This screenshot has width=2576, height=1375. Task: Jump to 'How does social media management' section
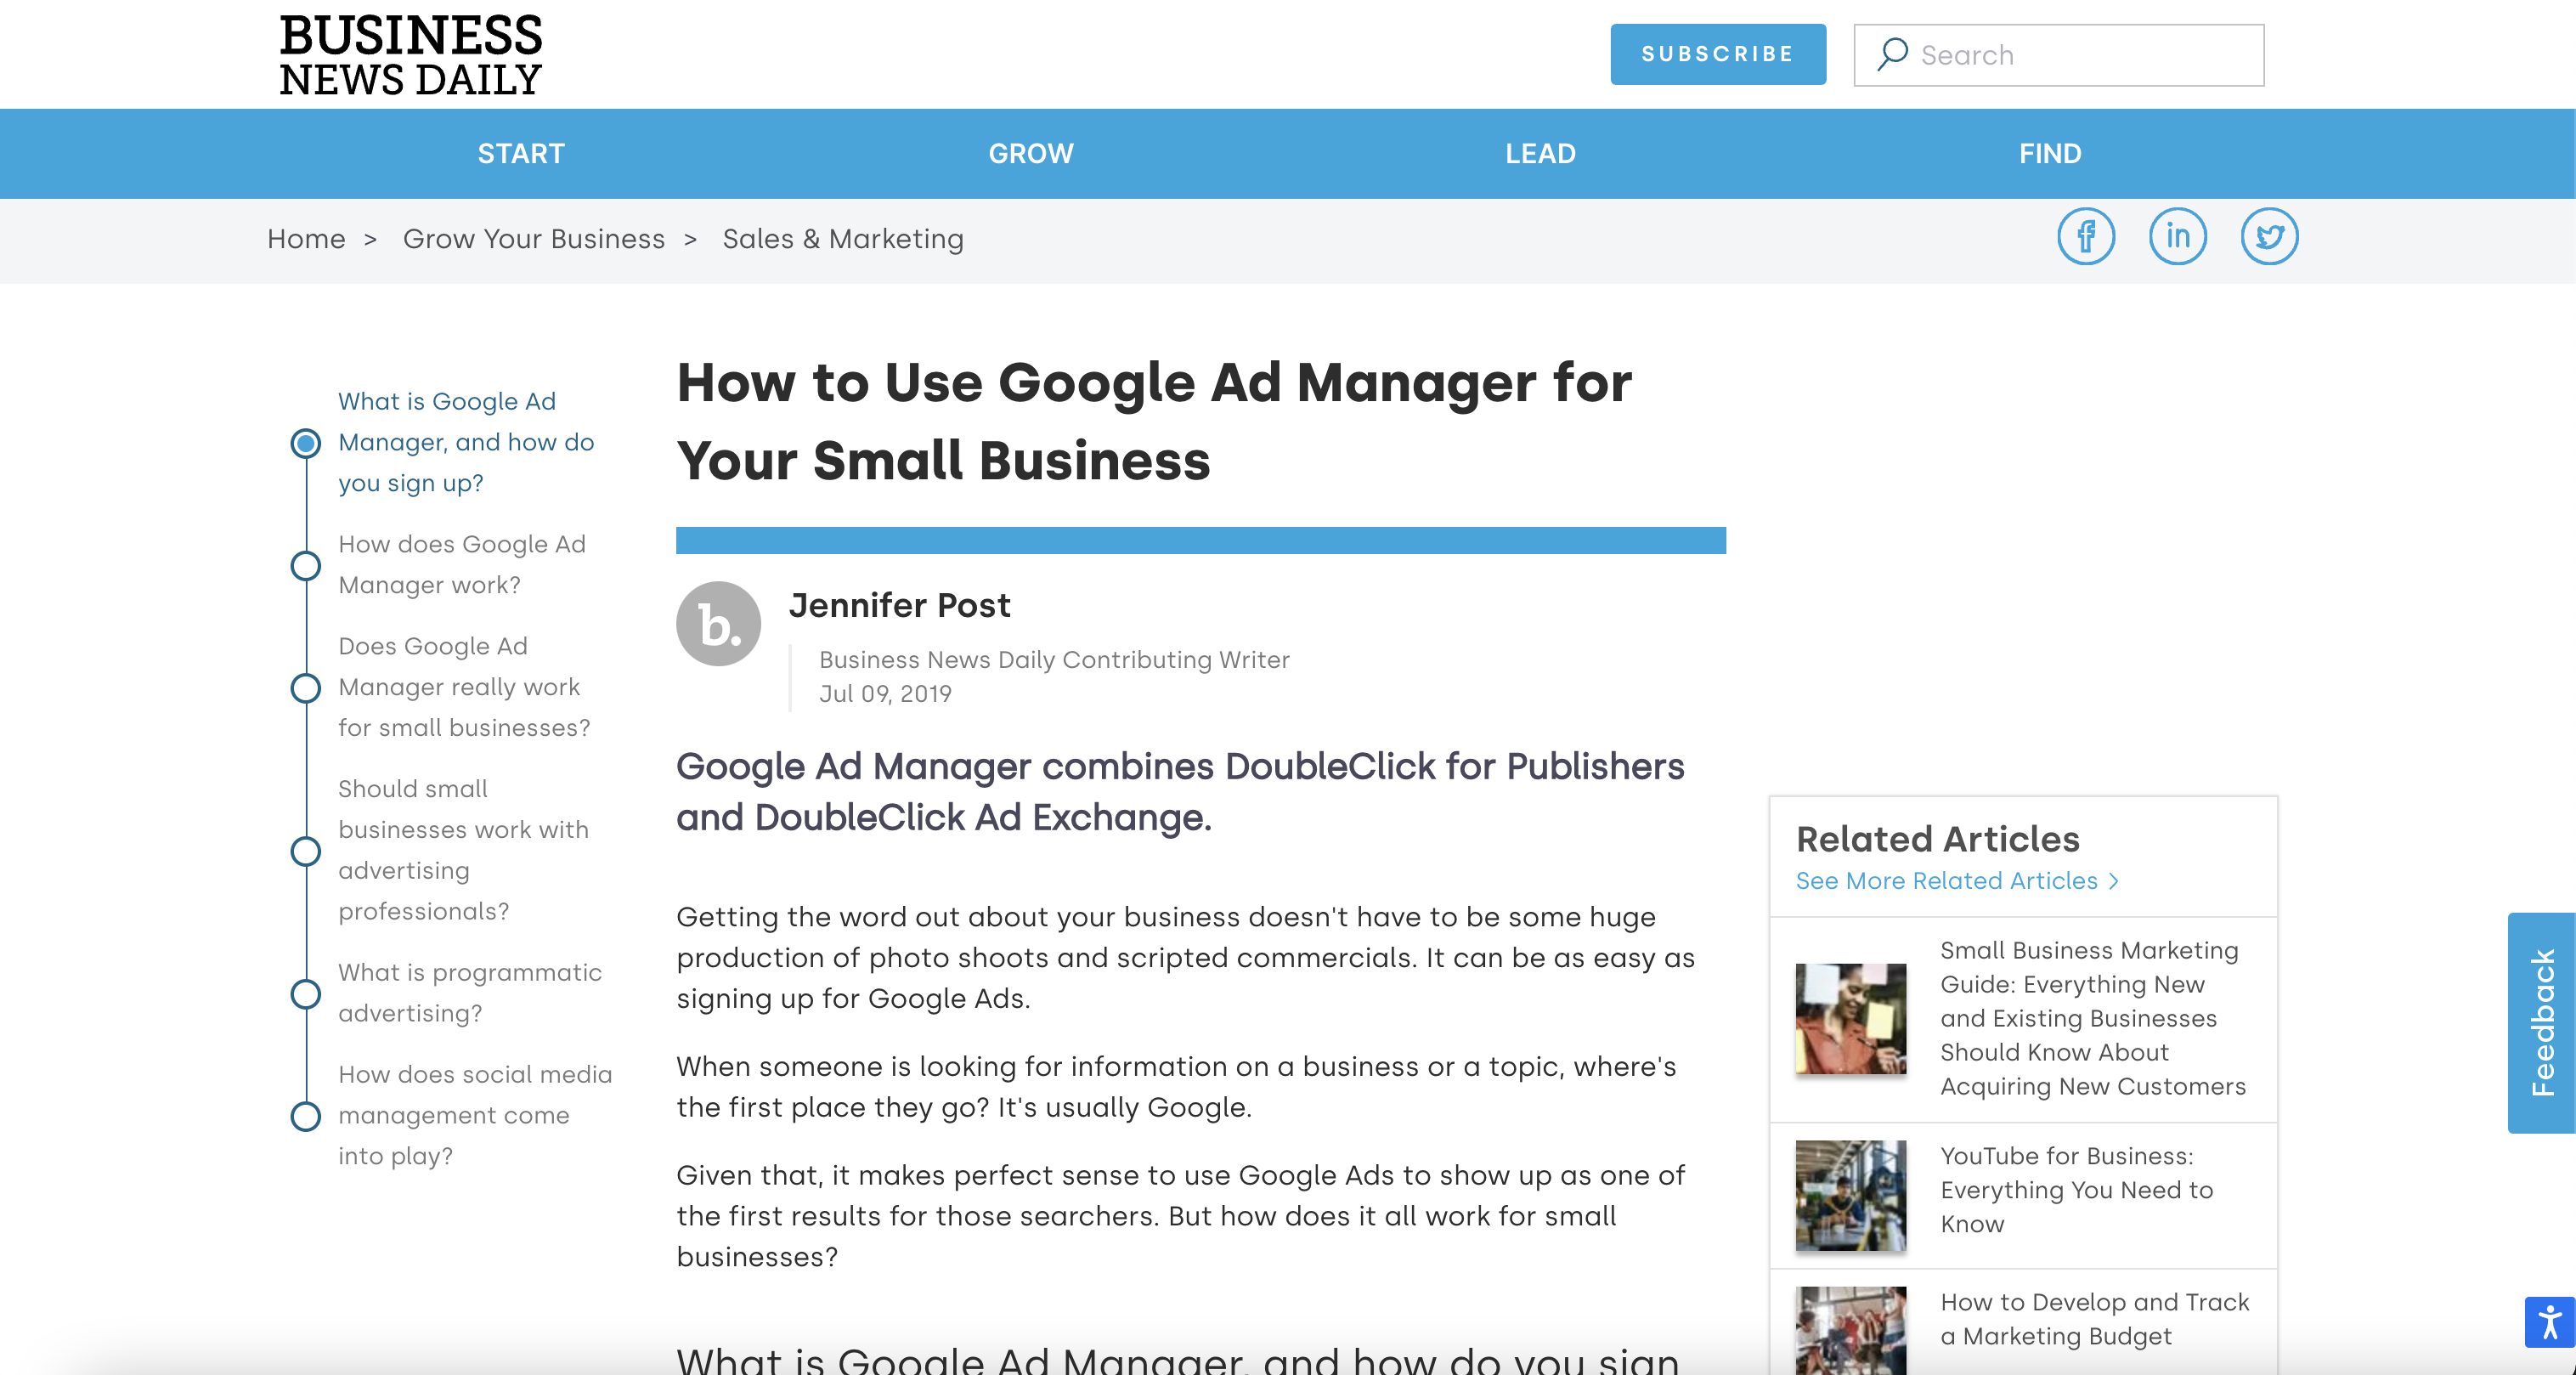click(x=475, y=1115)
